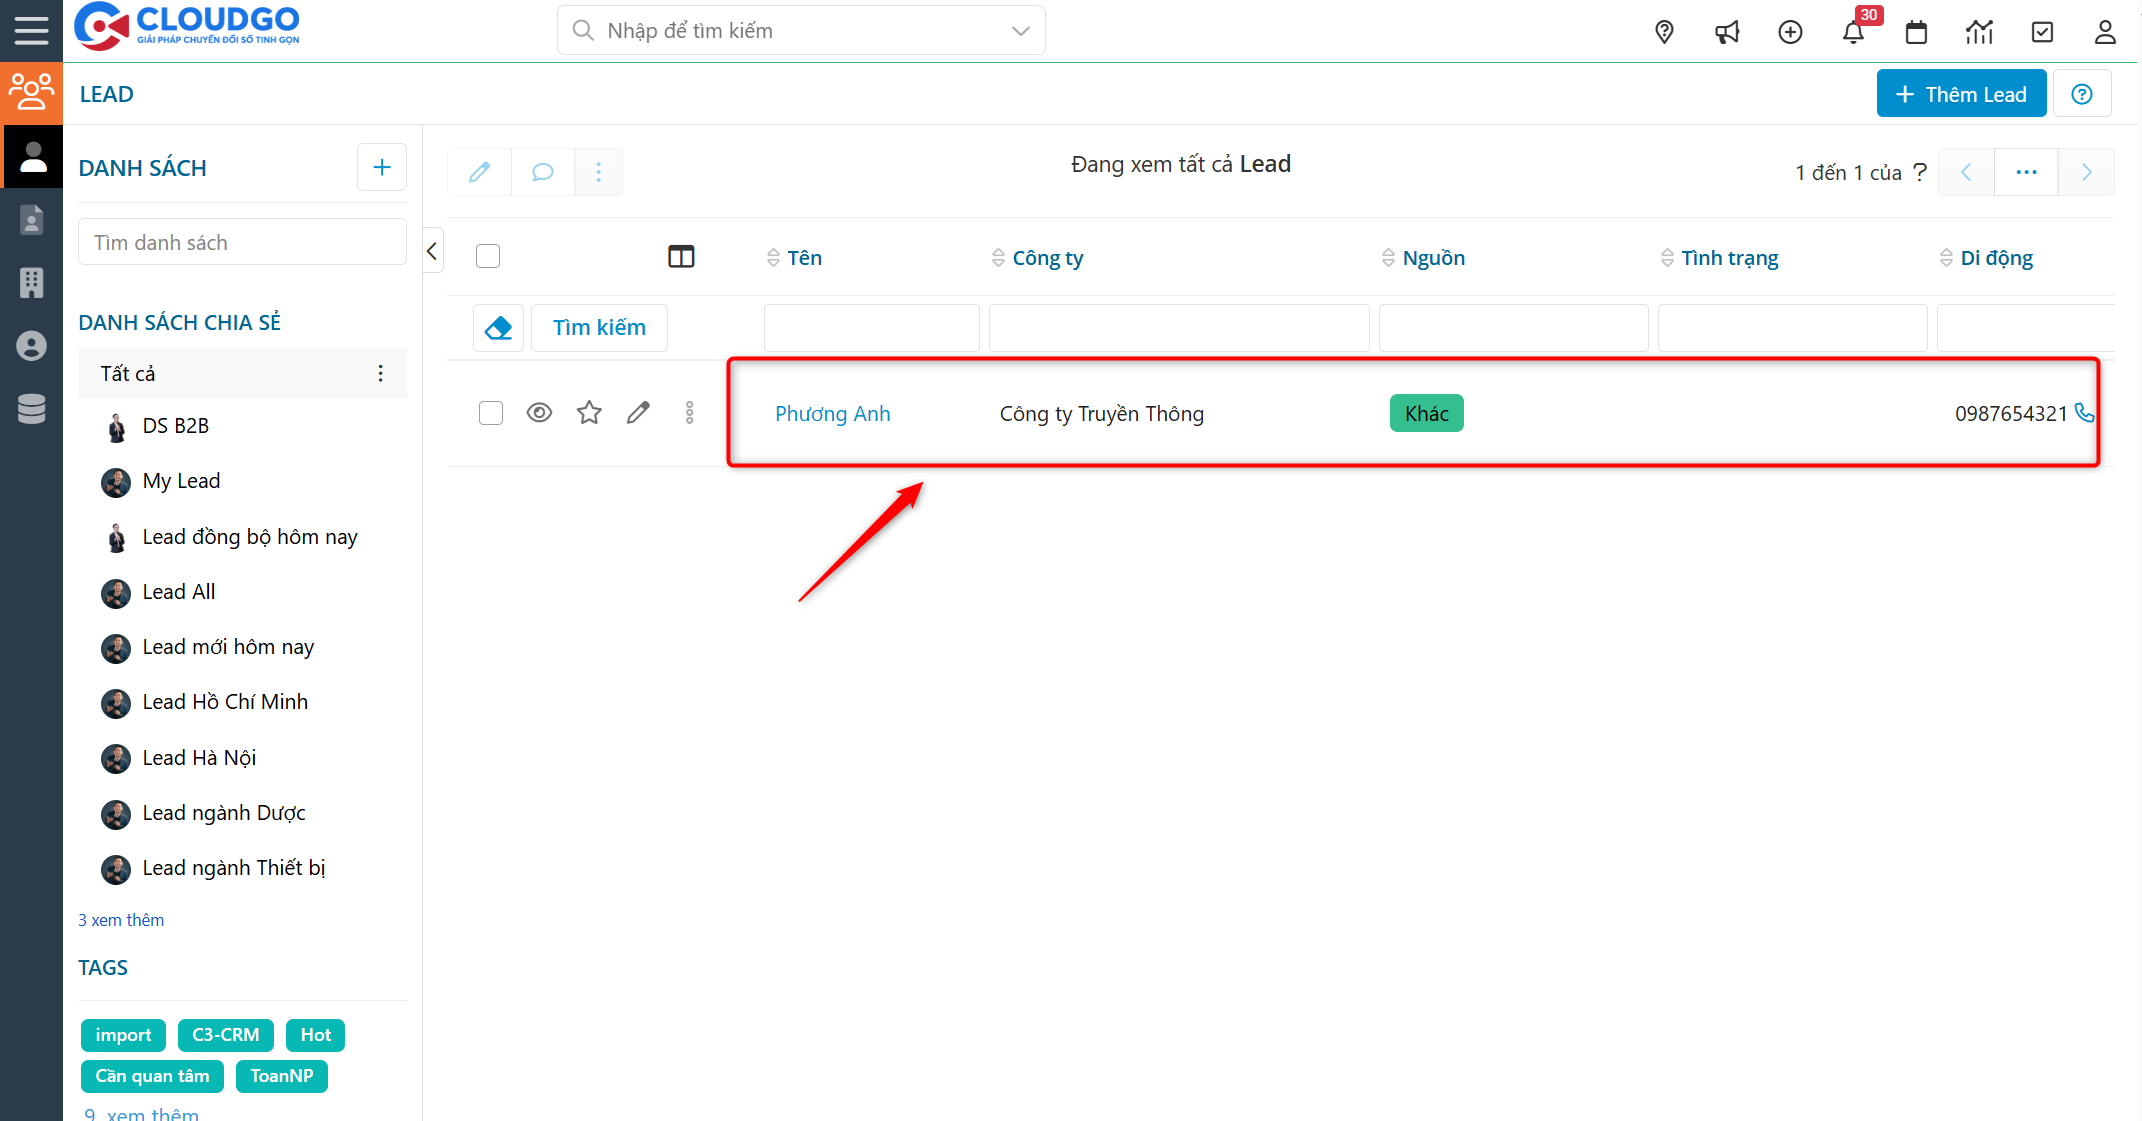Image resolution: width=2142 pixels, height=1121 pixels.
Task: Open the tasks checkbox icon in top bar
Action: pyautogui.click(x=2042, y=31)
